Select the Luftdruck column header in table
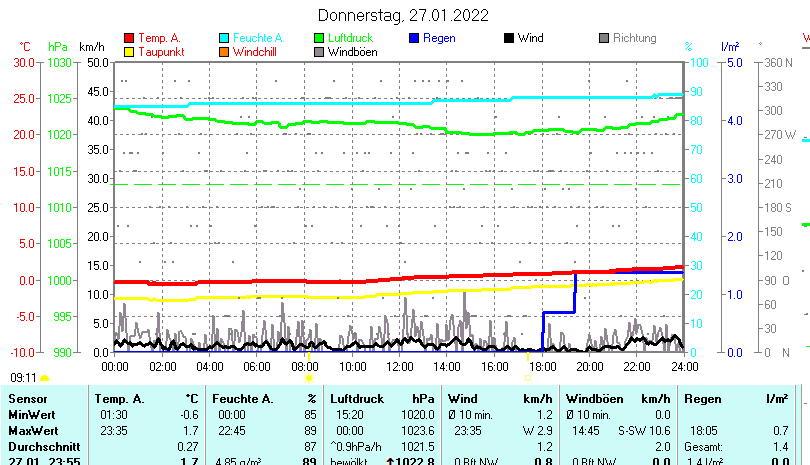The height and width of the screenshot is (465, 810). [x=356, y=399]
